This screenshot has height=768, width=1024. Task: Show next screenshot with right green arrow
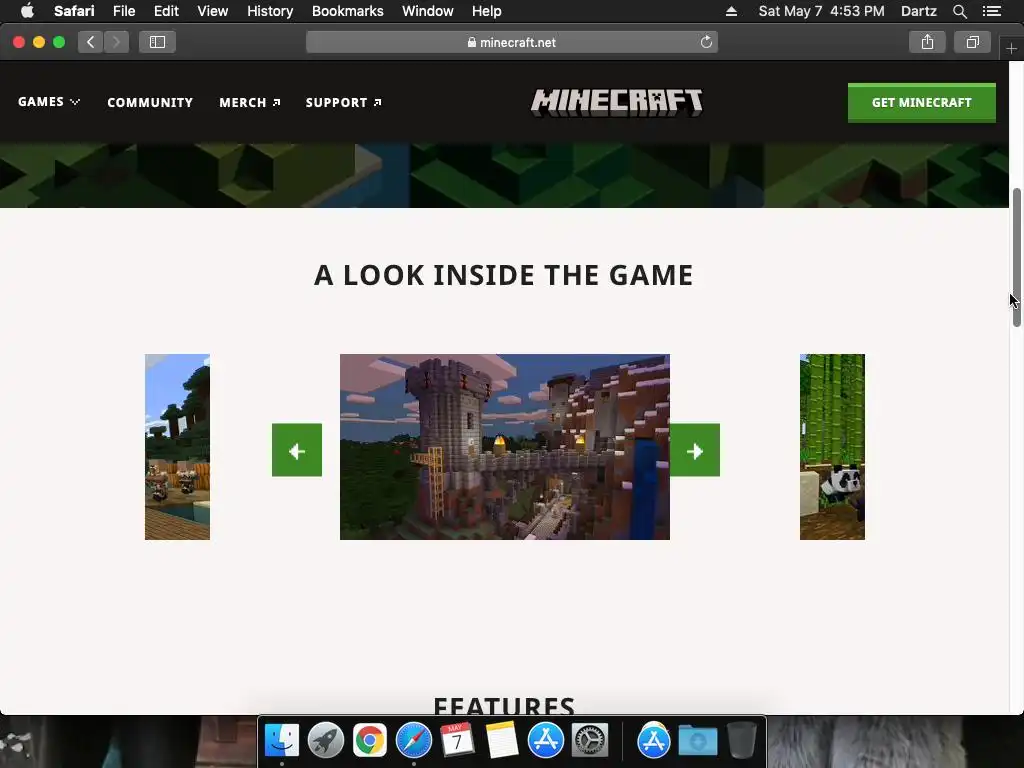pos(695,450)
